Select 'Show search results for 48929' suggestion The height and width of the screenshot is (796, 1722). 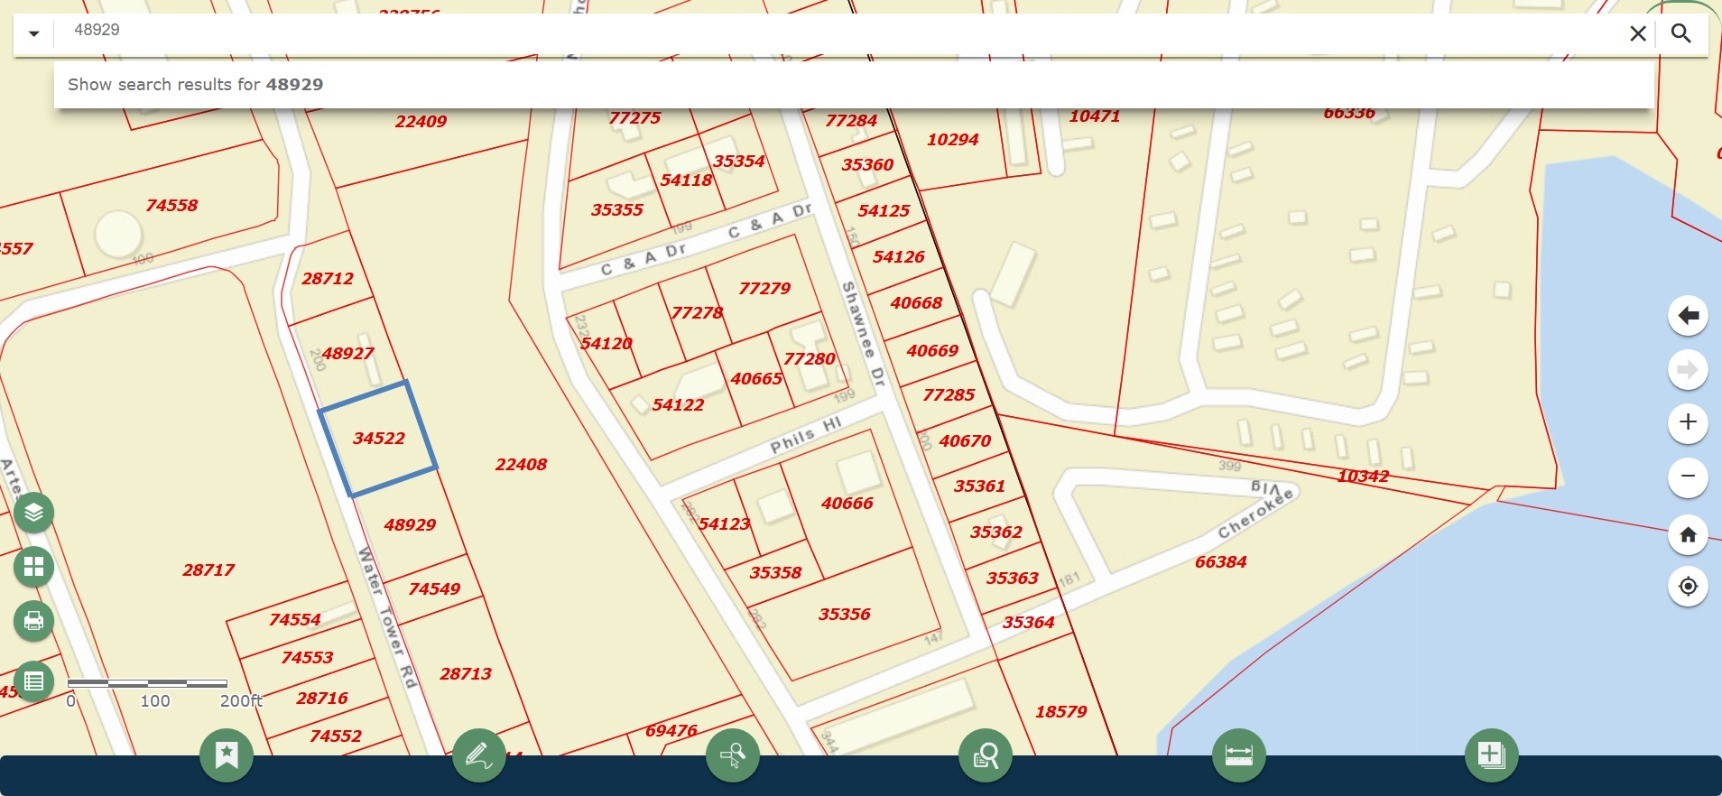point(196,85)
